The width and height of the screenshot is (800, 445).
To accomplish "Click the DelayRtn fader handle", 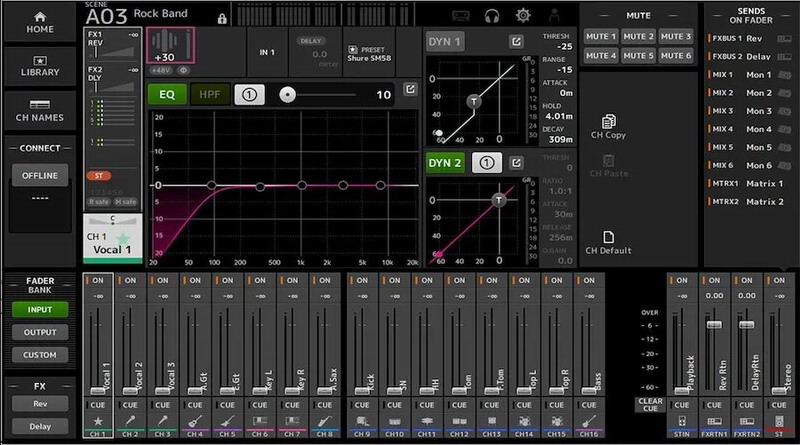I will tap(746, 325).
